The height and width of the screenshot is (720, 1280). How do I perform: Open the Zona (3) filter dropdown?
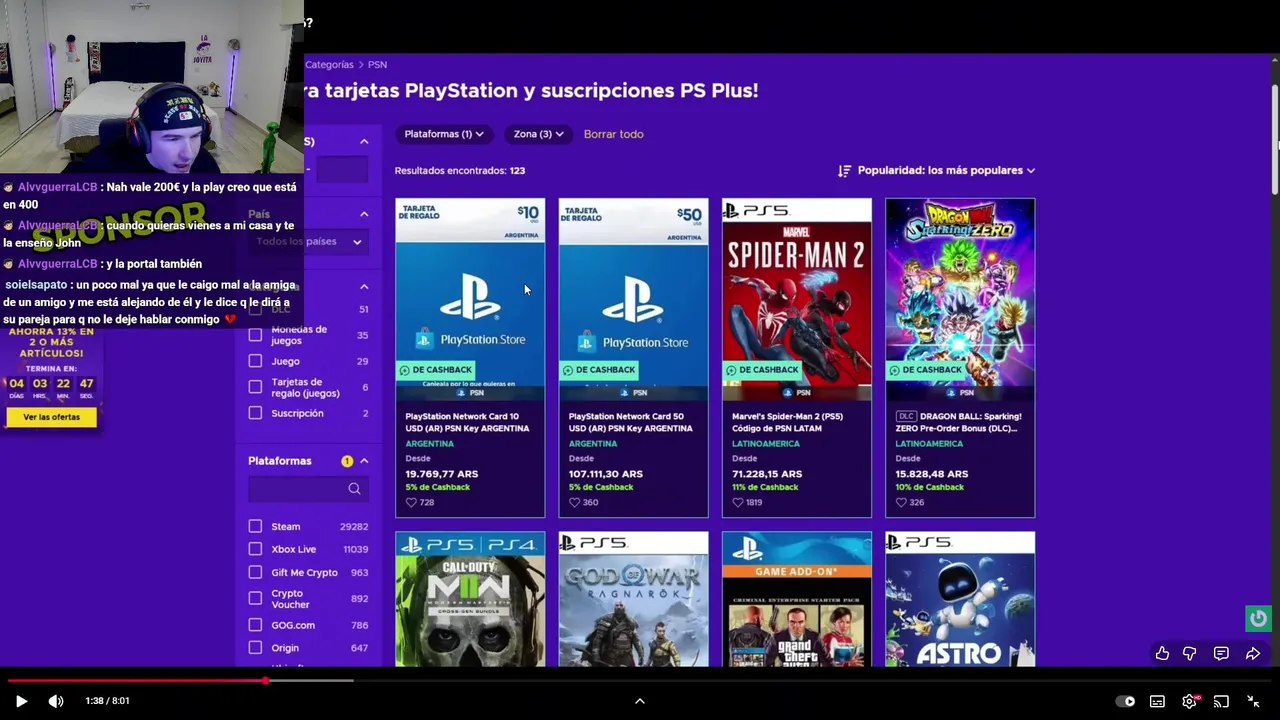(x=538, y=134)
